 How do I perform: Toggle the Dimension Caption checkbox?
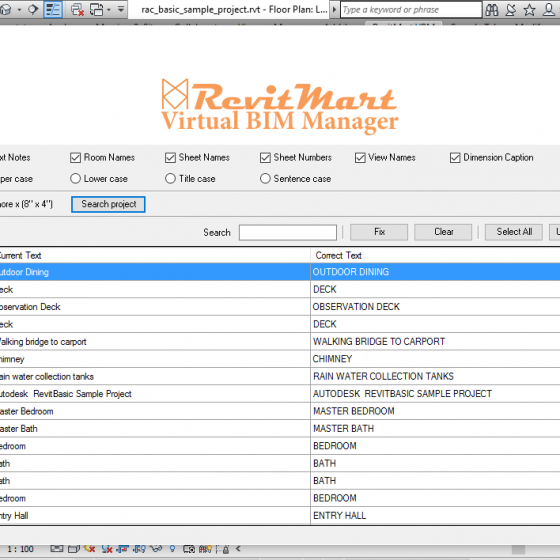(x=455, y=158)
